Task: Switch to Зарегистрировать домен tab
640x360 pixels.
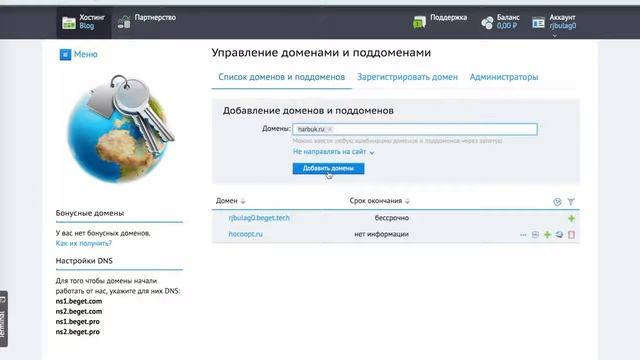Action: point(407,77)
